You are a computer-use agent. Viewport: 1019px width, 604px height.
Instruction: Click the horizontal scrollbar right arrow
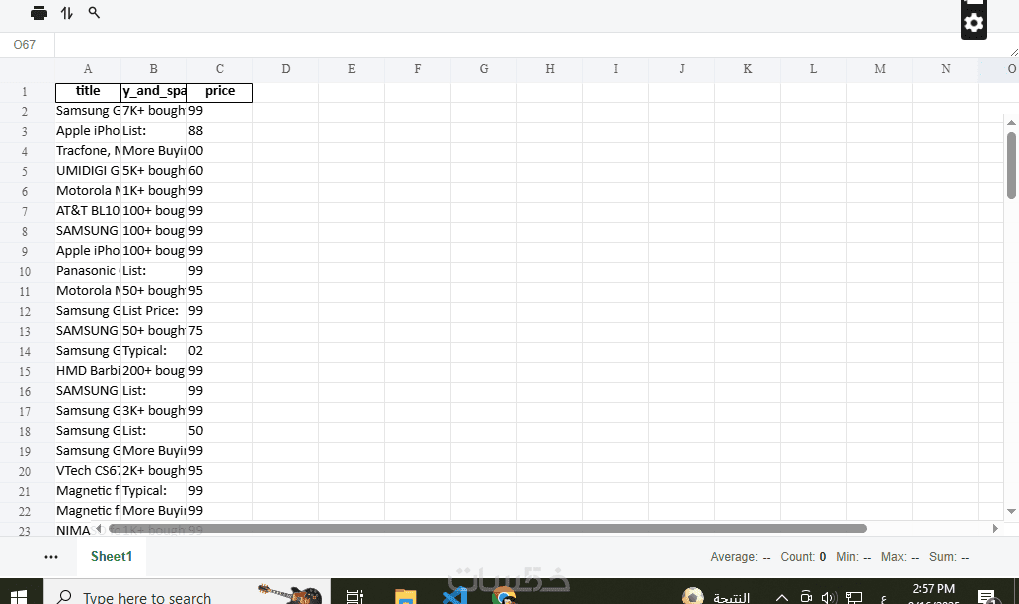tap(995, 529)
